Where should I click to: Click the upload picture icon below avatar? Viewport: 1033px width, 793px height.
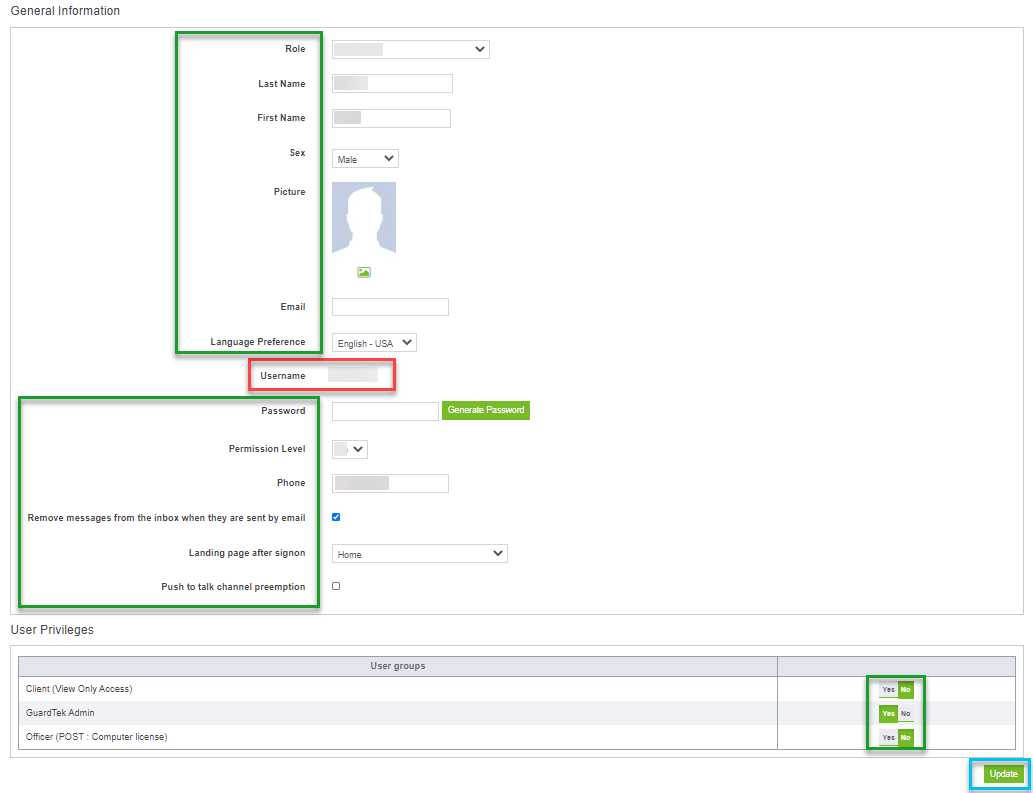[364, 272]
